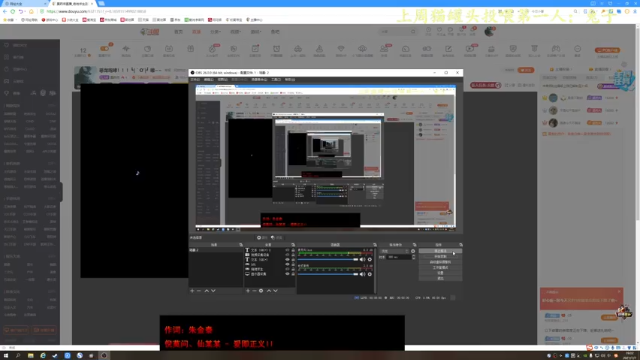Toggle visibility of first source in OBS list

[287, 250]
